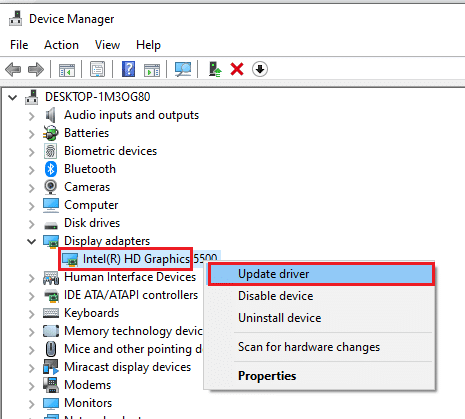
Task: Click the red X Uninstall device icon
Action: click(237, 69)
